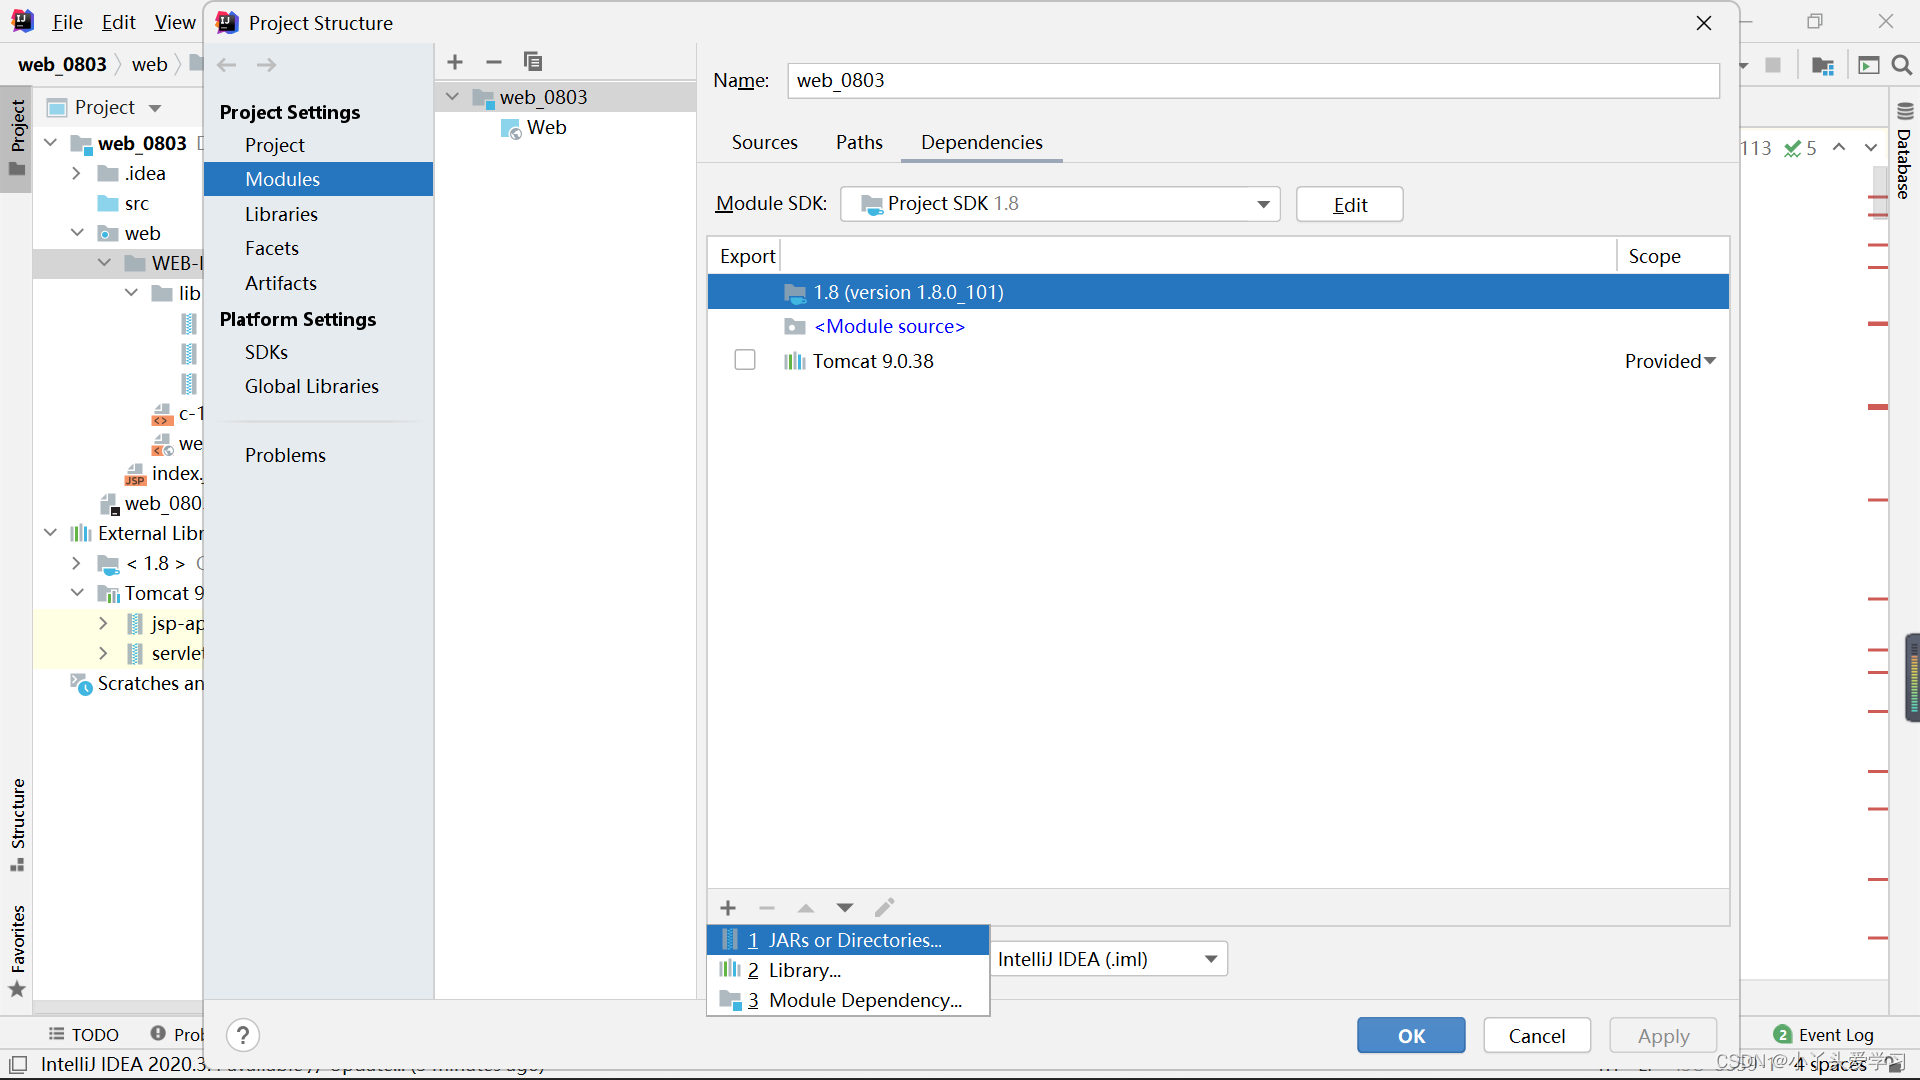
Task: Collapse the Tomcat library node in tree
Action: tap(76, 593)
